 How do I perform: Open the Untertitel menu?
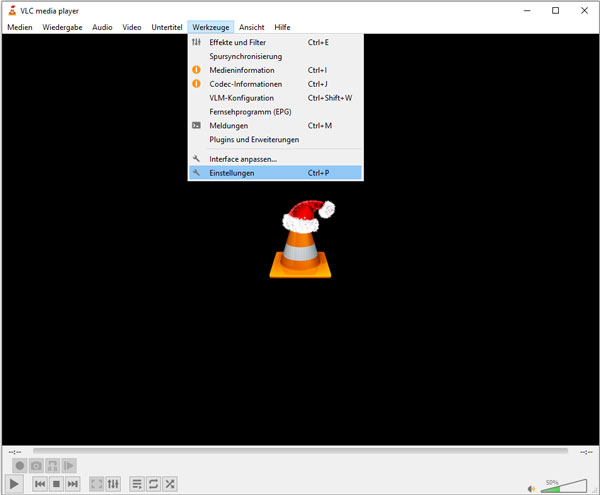[x=167, y=27]
